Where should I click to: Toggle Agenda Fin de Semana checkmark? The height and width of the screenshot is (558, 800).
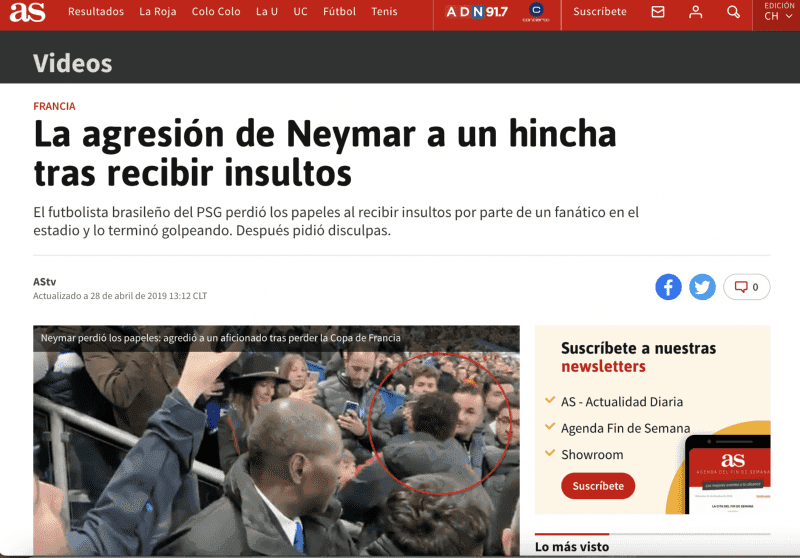coord(550,426)
